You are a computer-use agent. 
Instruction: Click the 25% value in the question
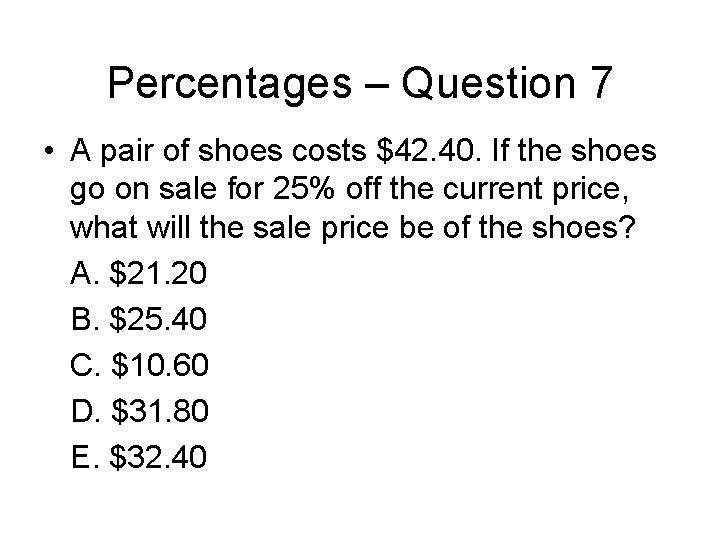click(x=304, y=189)
